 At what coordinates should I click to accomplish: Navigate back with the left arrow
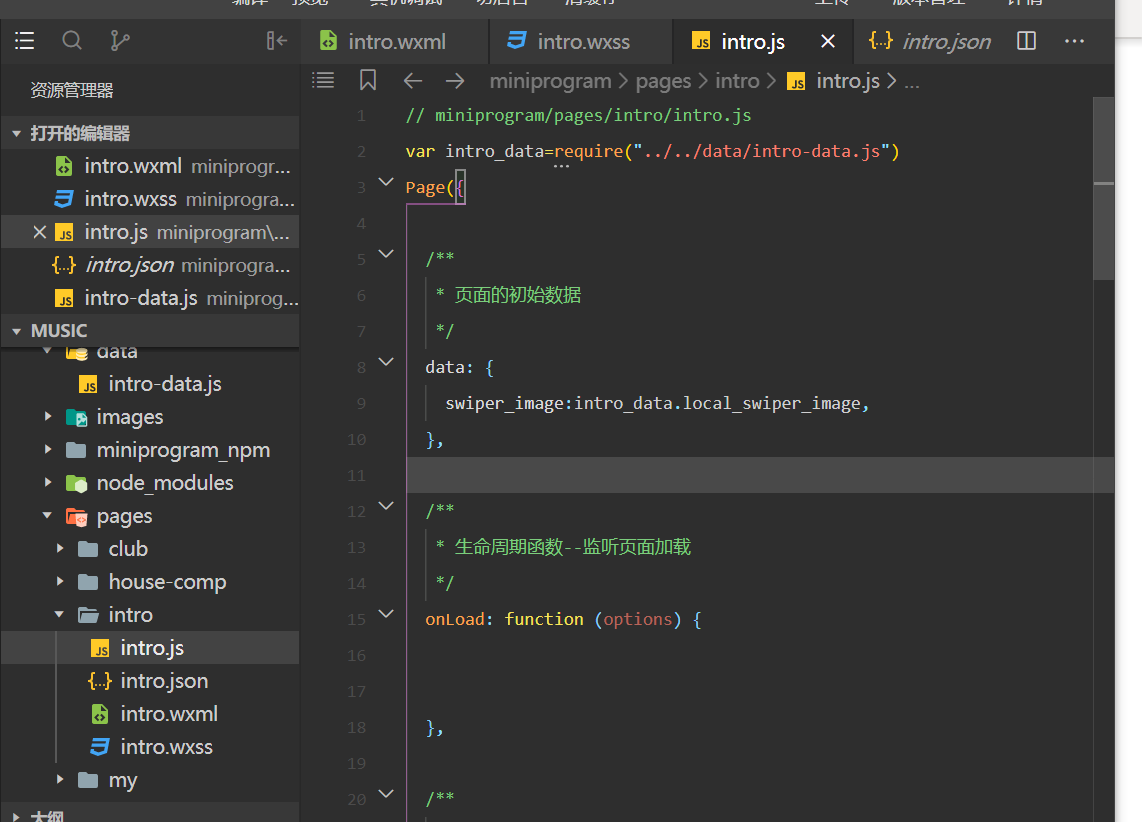(x=413, y=81)
